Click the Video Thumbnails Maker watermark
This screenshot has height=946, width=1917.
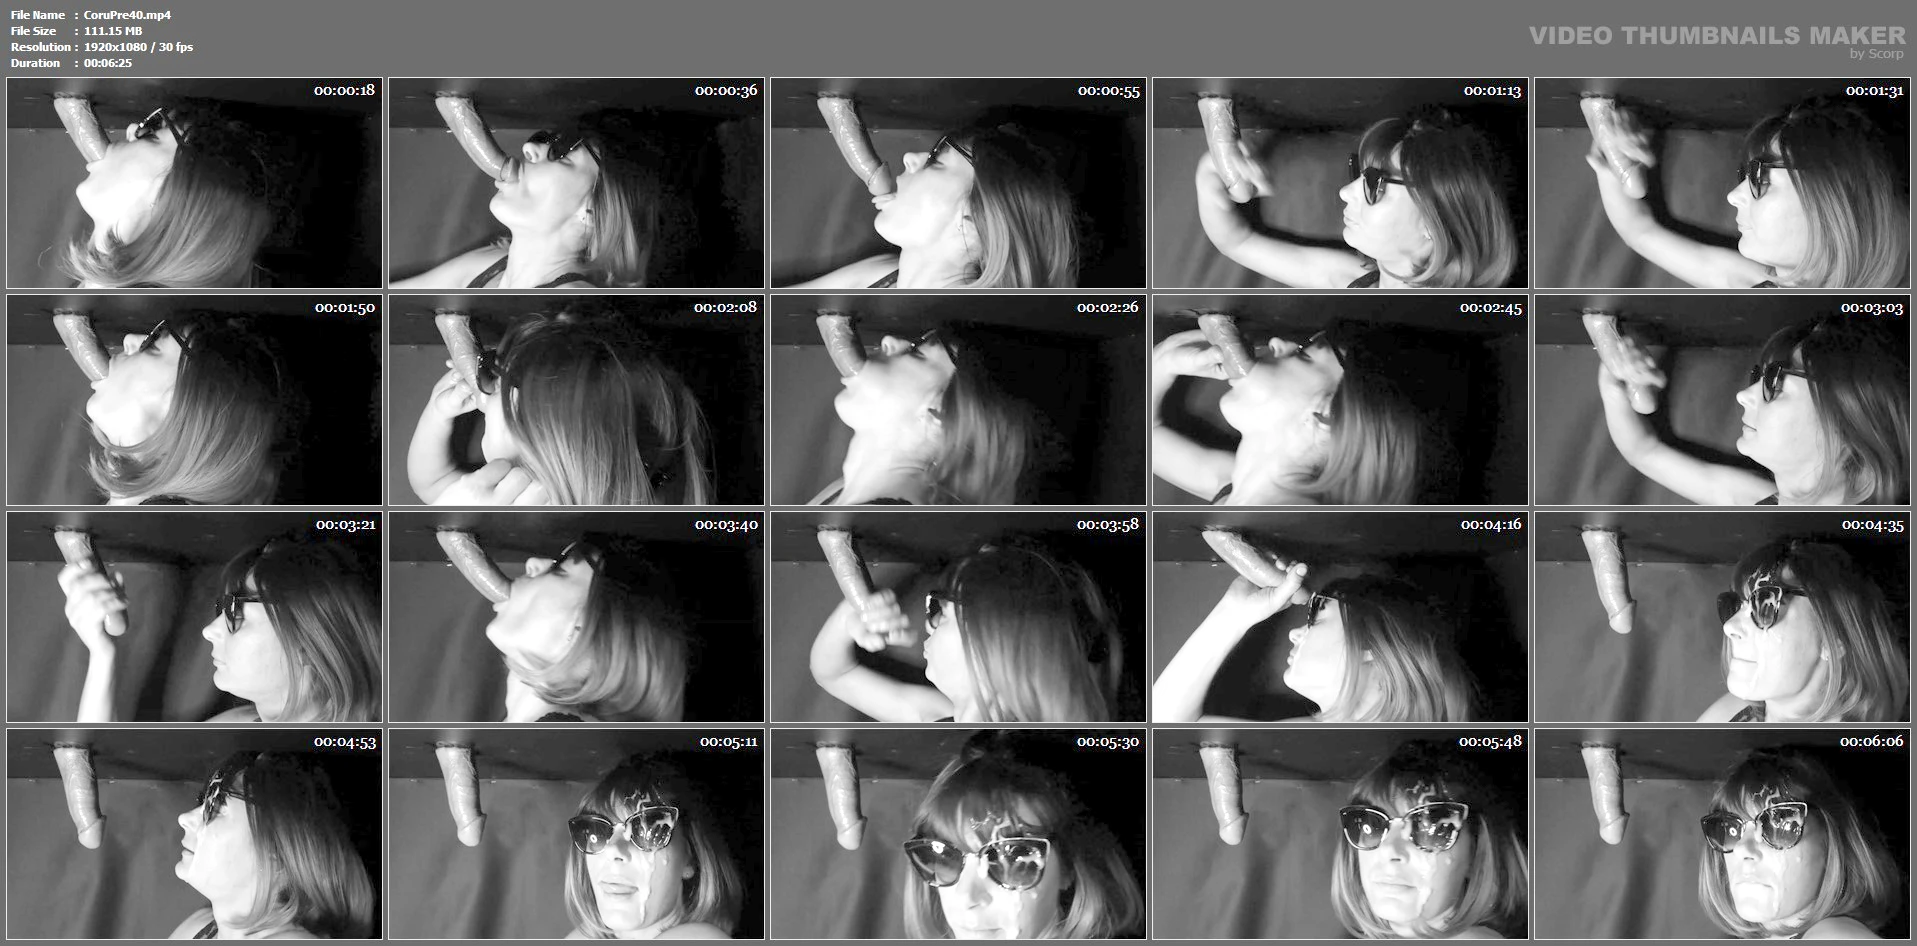point(1717,38)
